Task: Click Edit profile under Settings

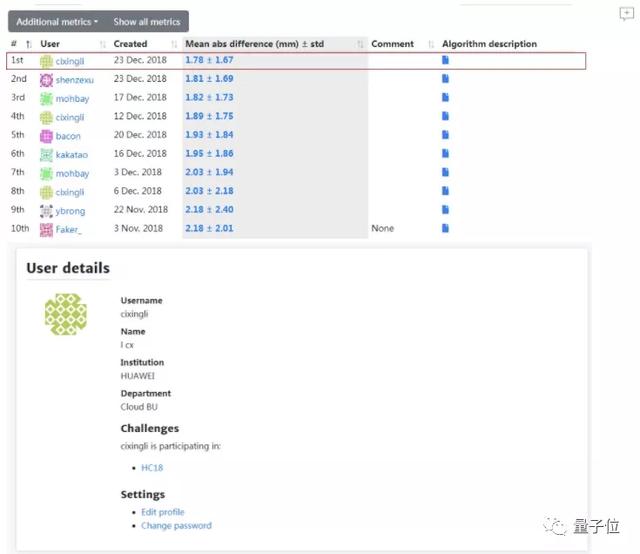Action: [163, 512]
